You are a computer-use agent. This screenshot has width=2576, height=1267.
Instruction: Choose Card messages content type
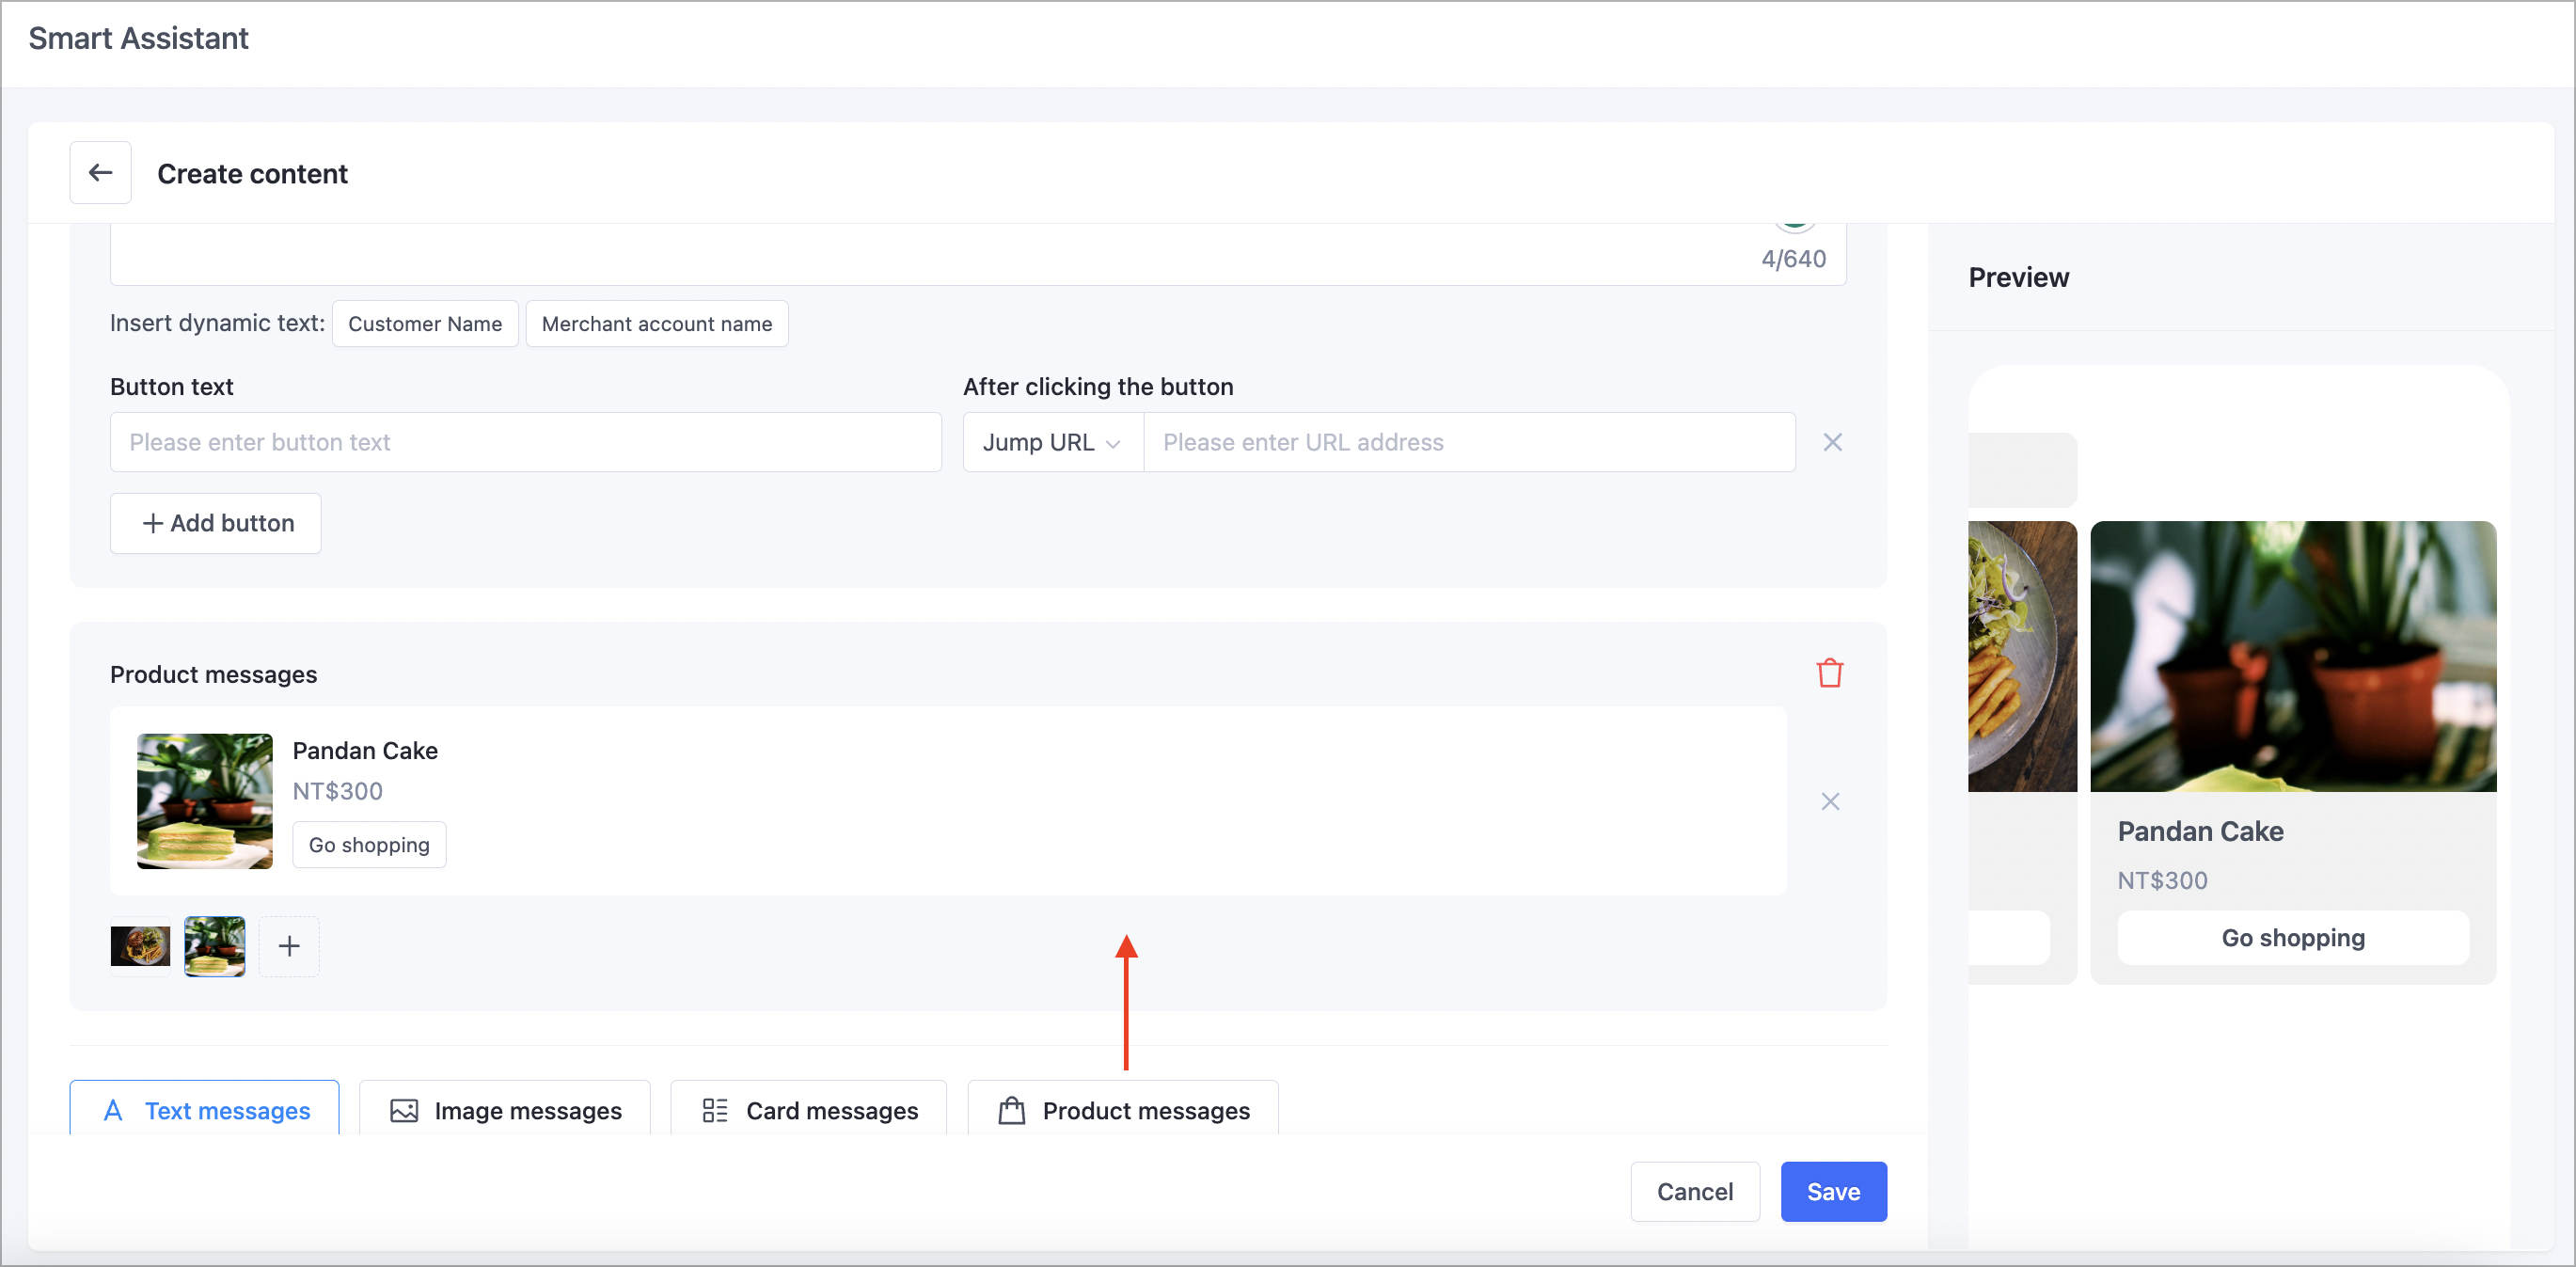809,1109
